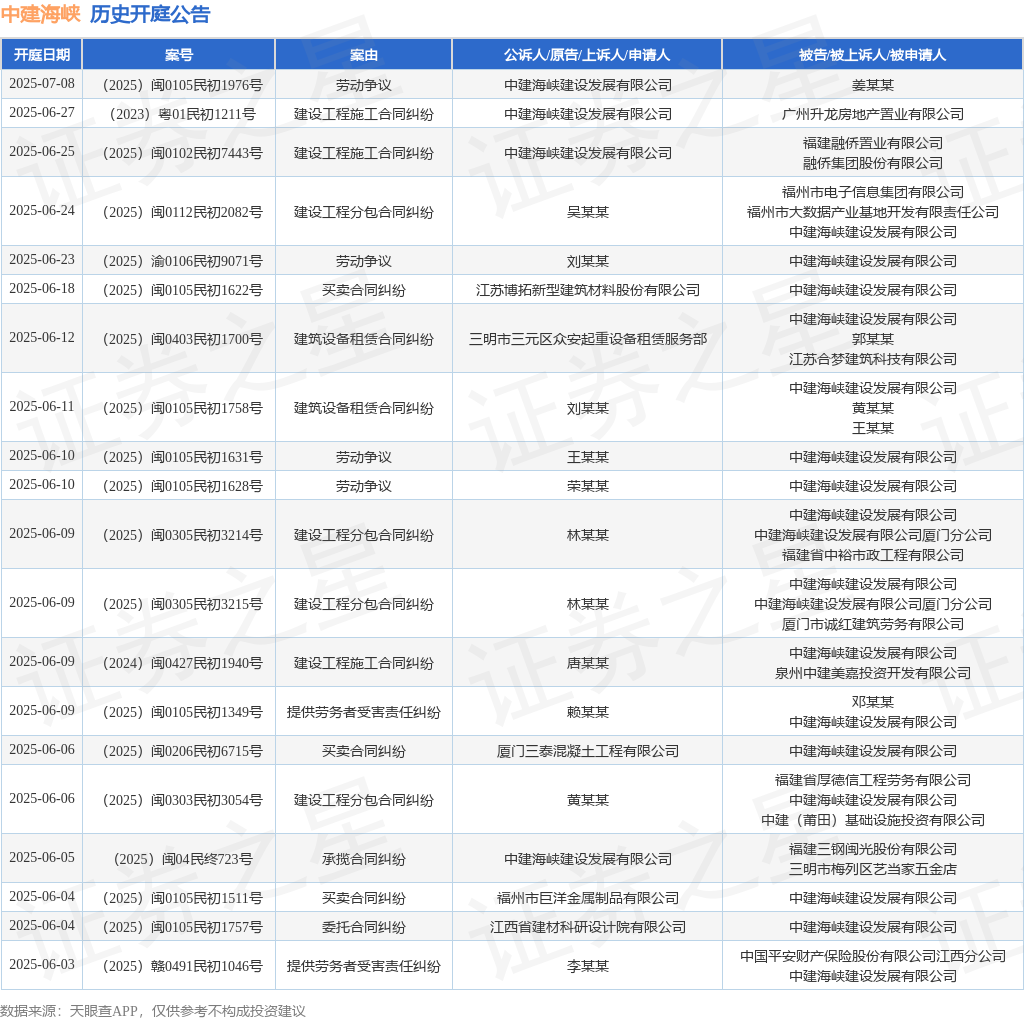Click plaintiff 福州市巨洋金属制品有限公司
1024x1020 pixels.
[588, 898]
